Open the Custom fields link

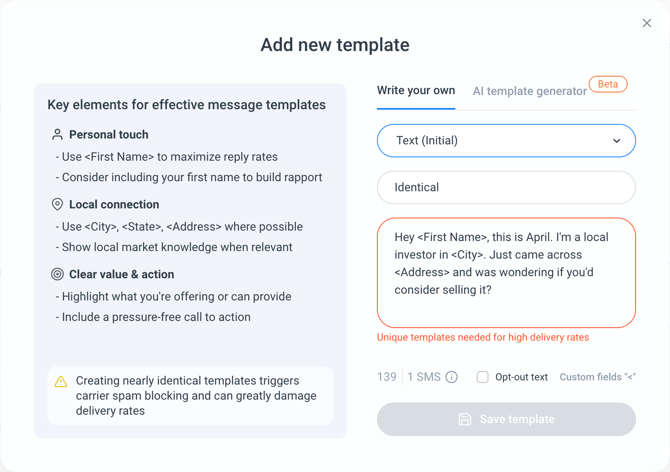[597, 377]
